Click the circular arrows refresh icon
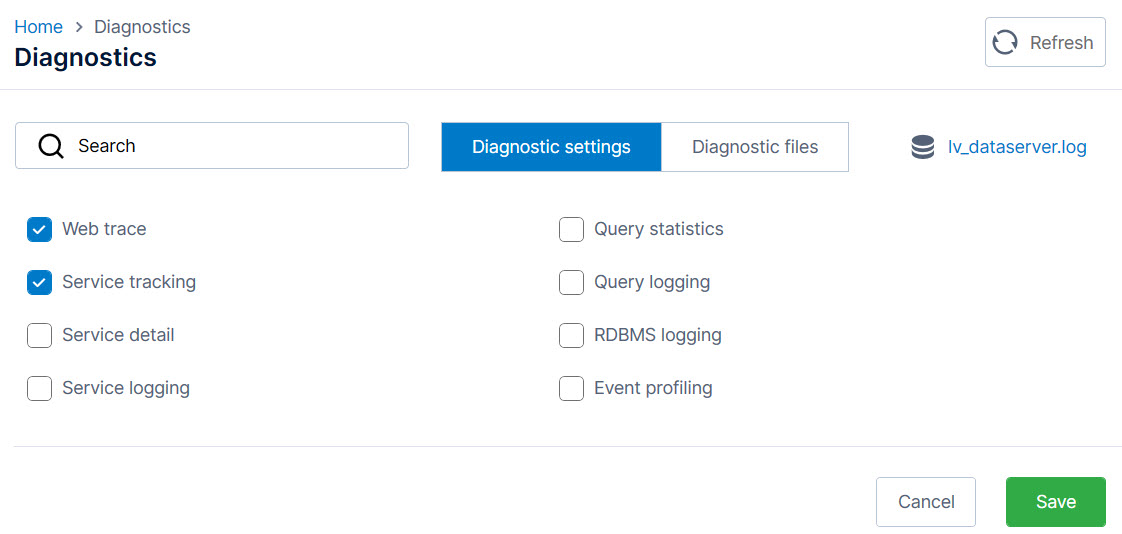The height and width of the screenshot is (534, 1122). click(1005, 43)
